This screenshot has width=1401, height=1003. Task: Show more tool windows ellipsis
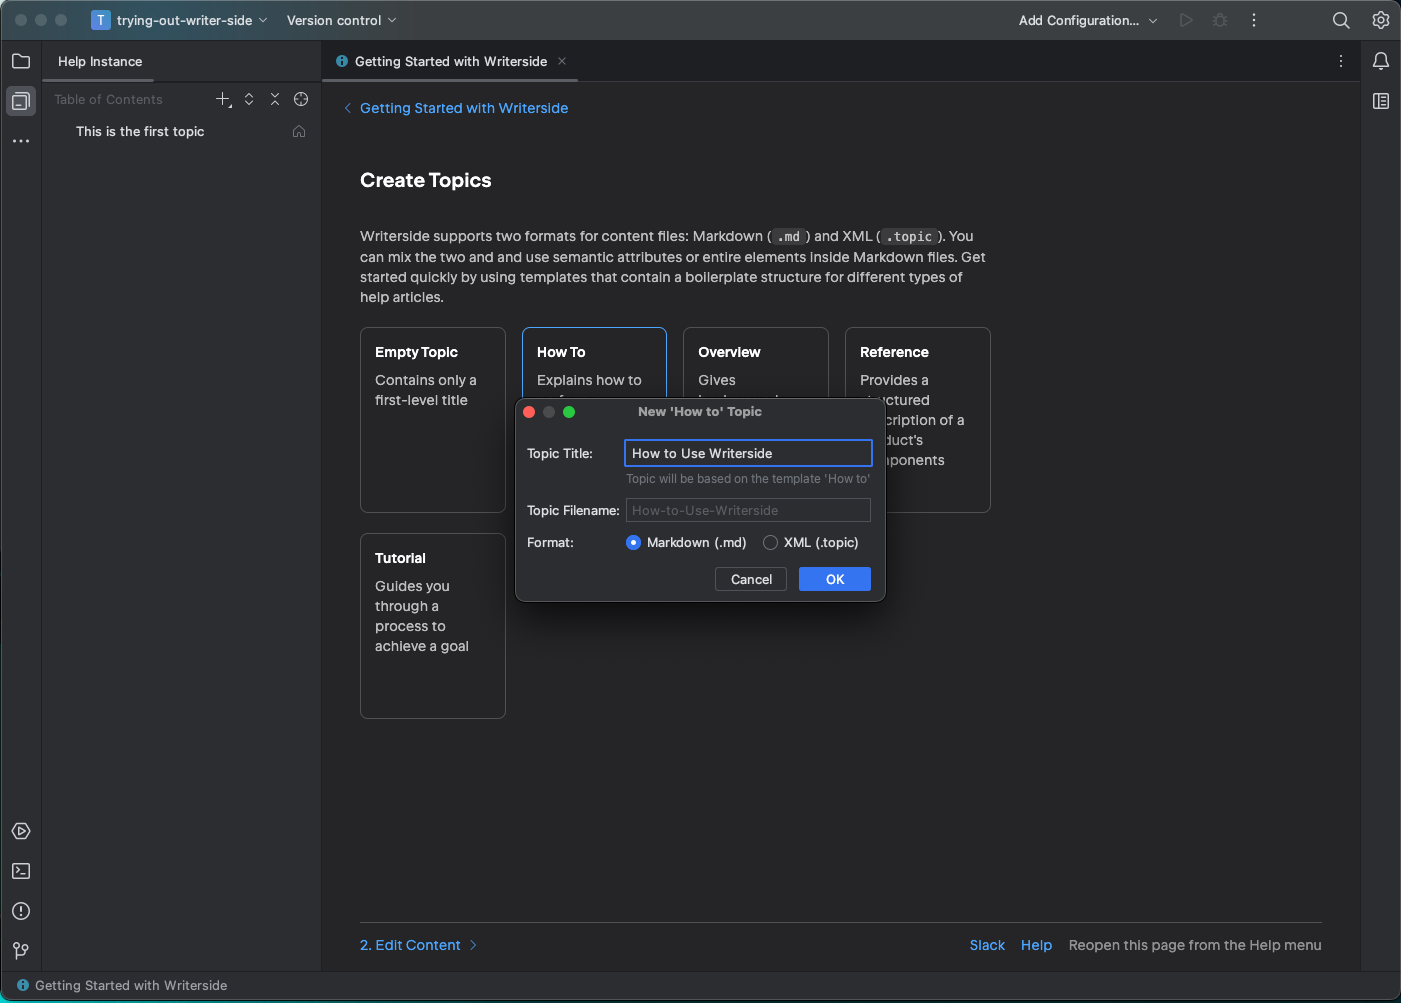21,141
